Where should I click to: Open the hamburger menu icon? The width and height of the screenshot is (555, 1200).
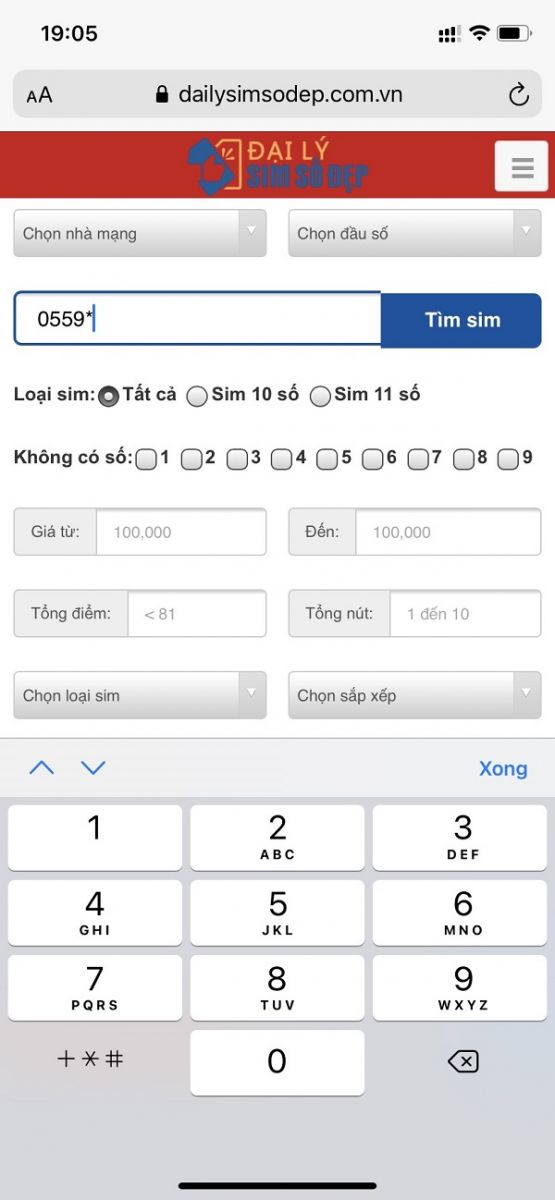(521, 166)
